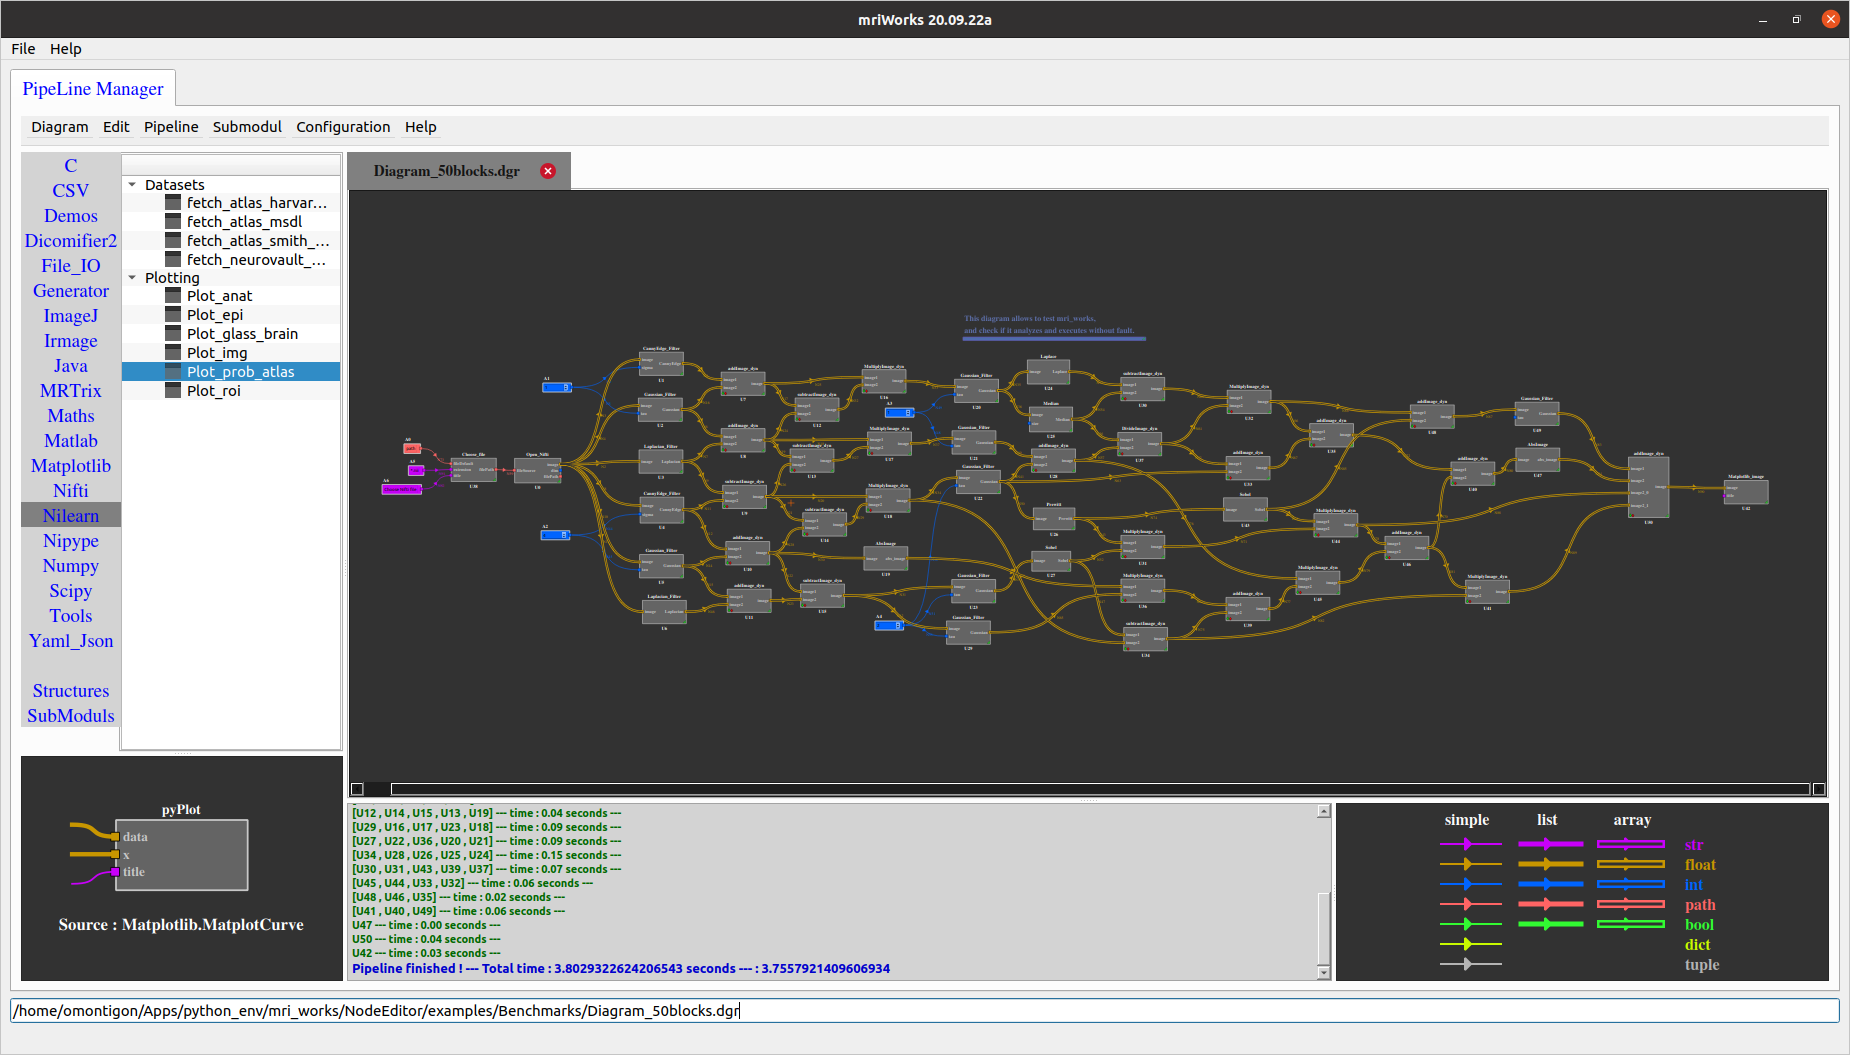Open the Irmage library category
The width and height of the screenshot is (1850, 1055).
coord(71,341)
